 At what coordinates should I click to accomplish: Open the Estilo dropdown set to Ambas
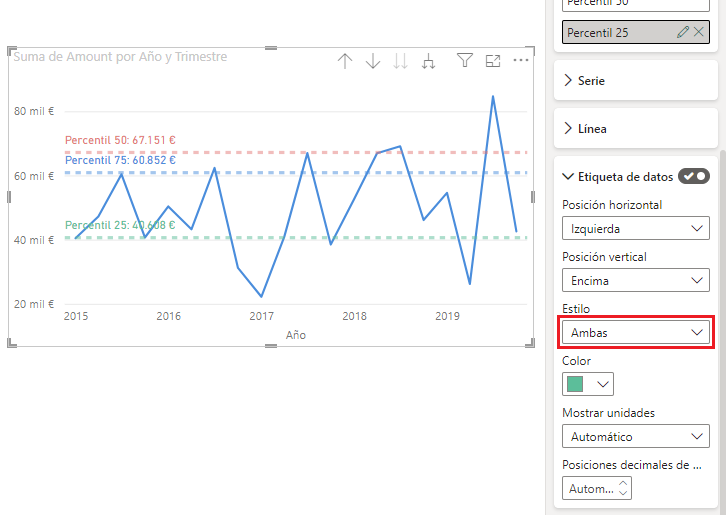(635, 332)
